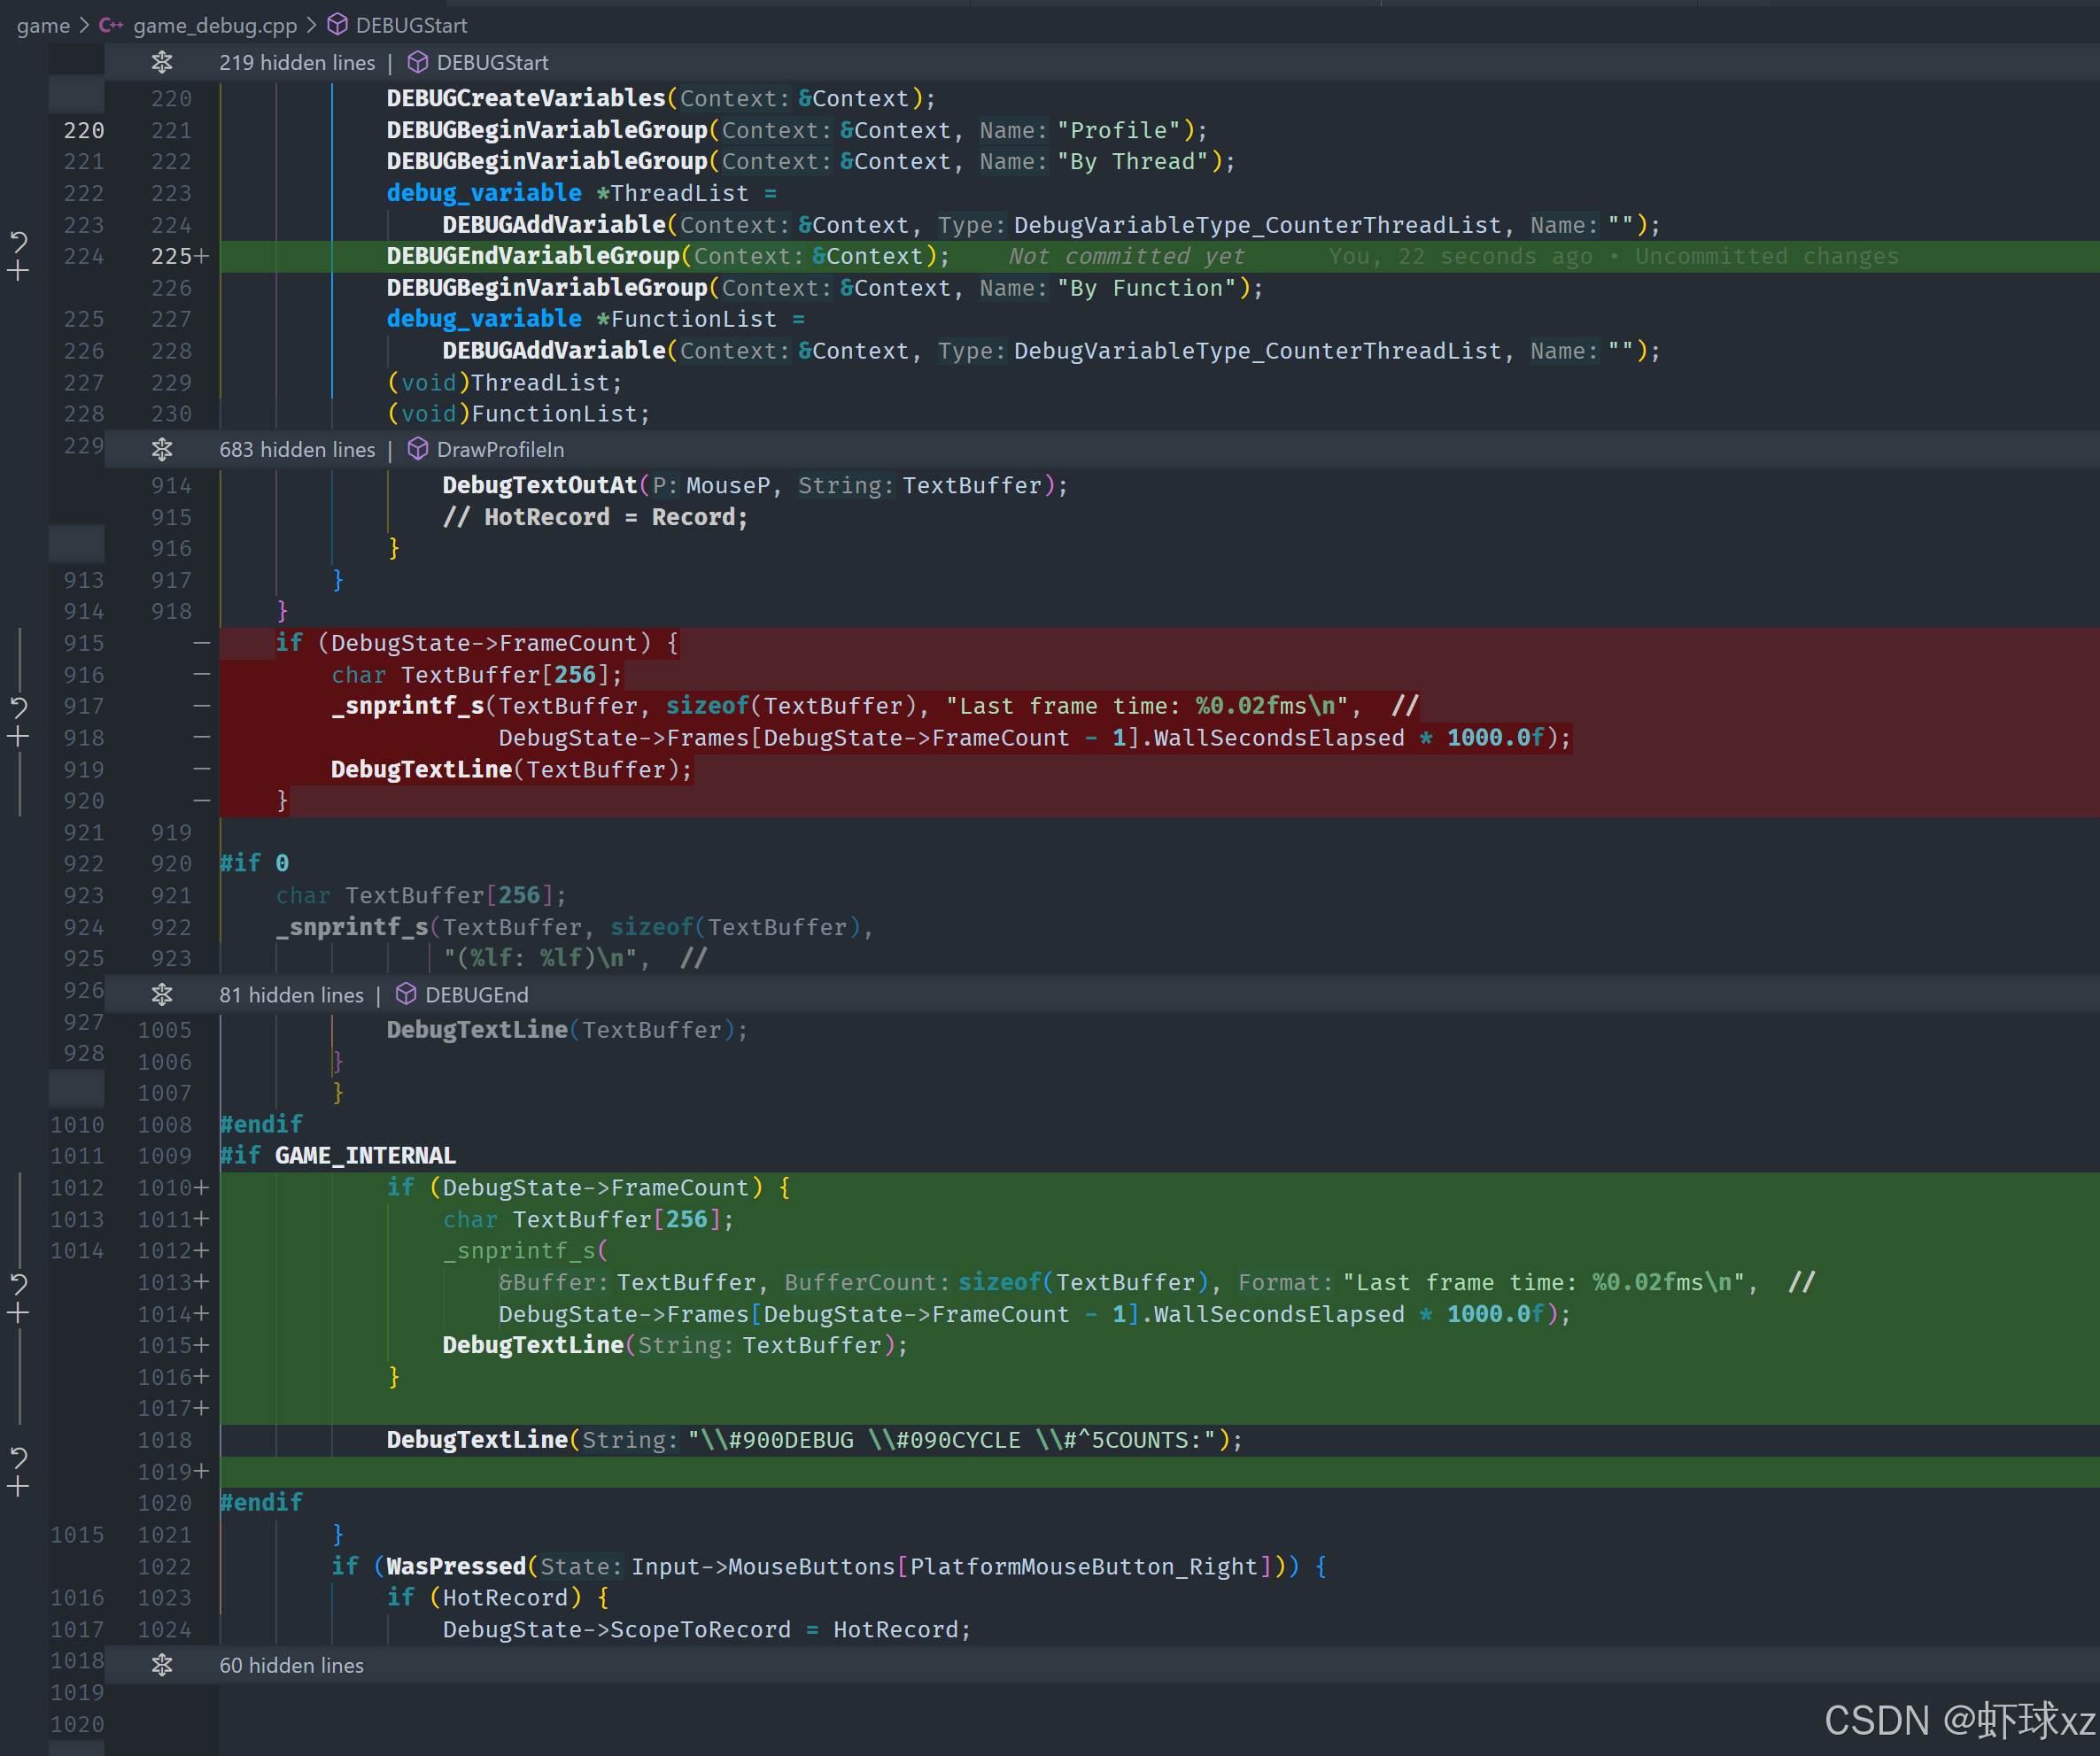Revert the blank line added before #endif
This screenshot has width=2100, height=1756.
click(18, 1456)
